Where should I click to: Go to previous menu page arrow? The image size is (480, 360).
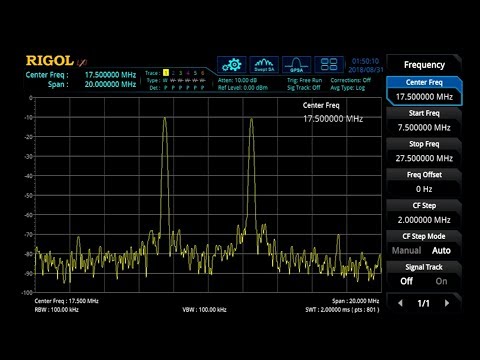click(x=400, y=303)
